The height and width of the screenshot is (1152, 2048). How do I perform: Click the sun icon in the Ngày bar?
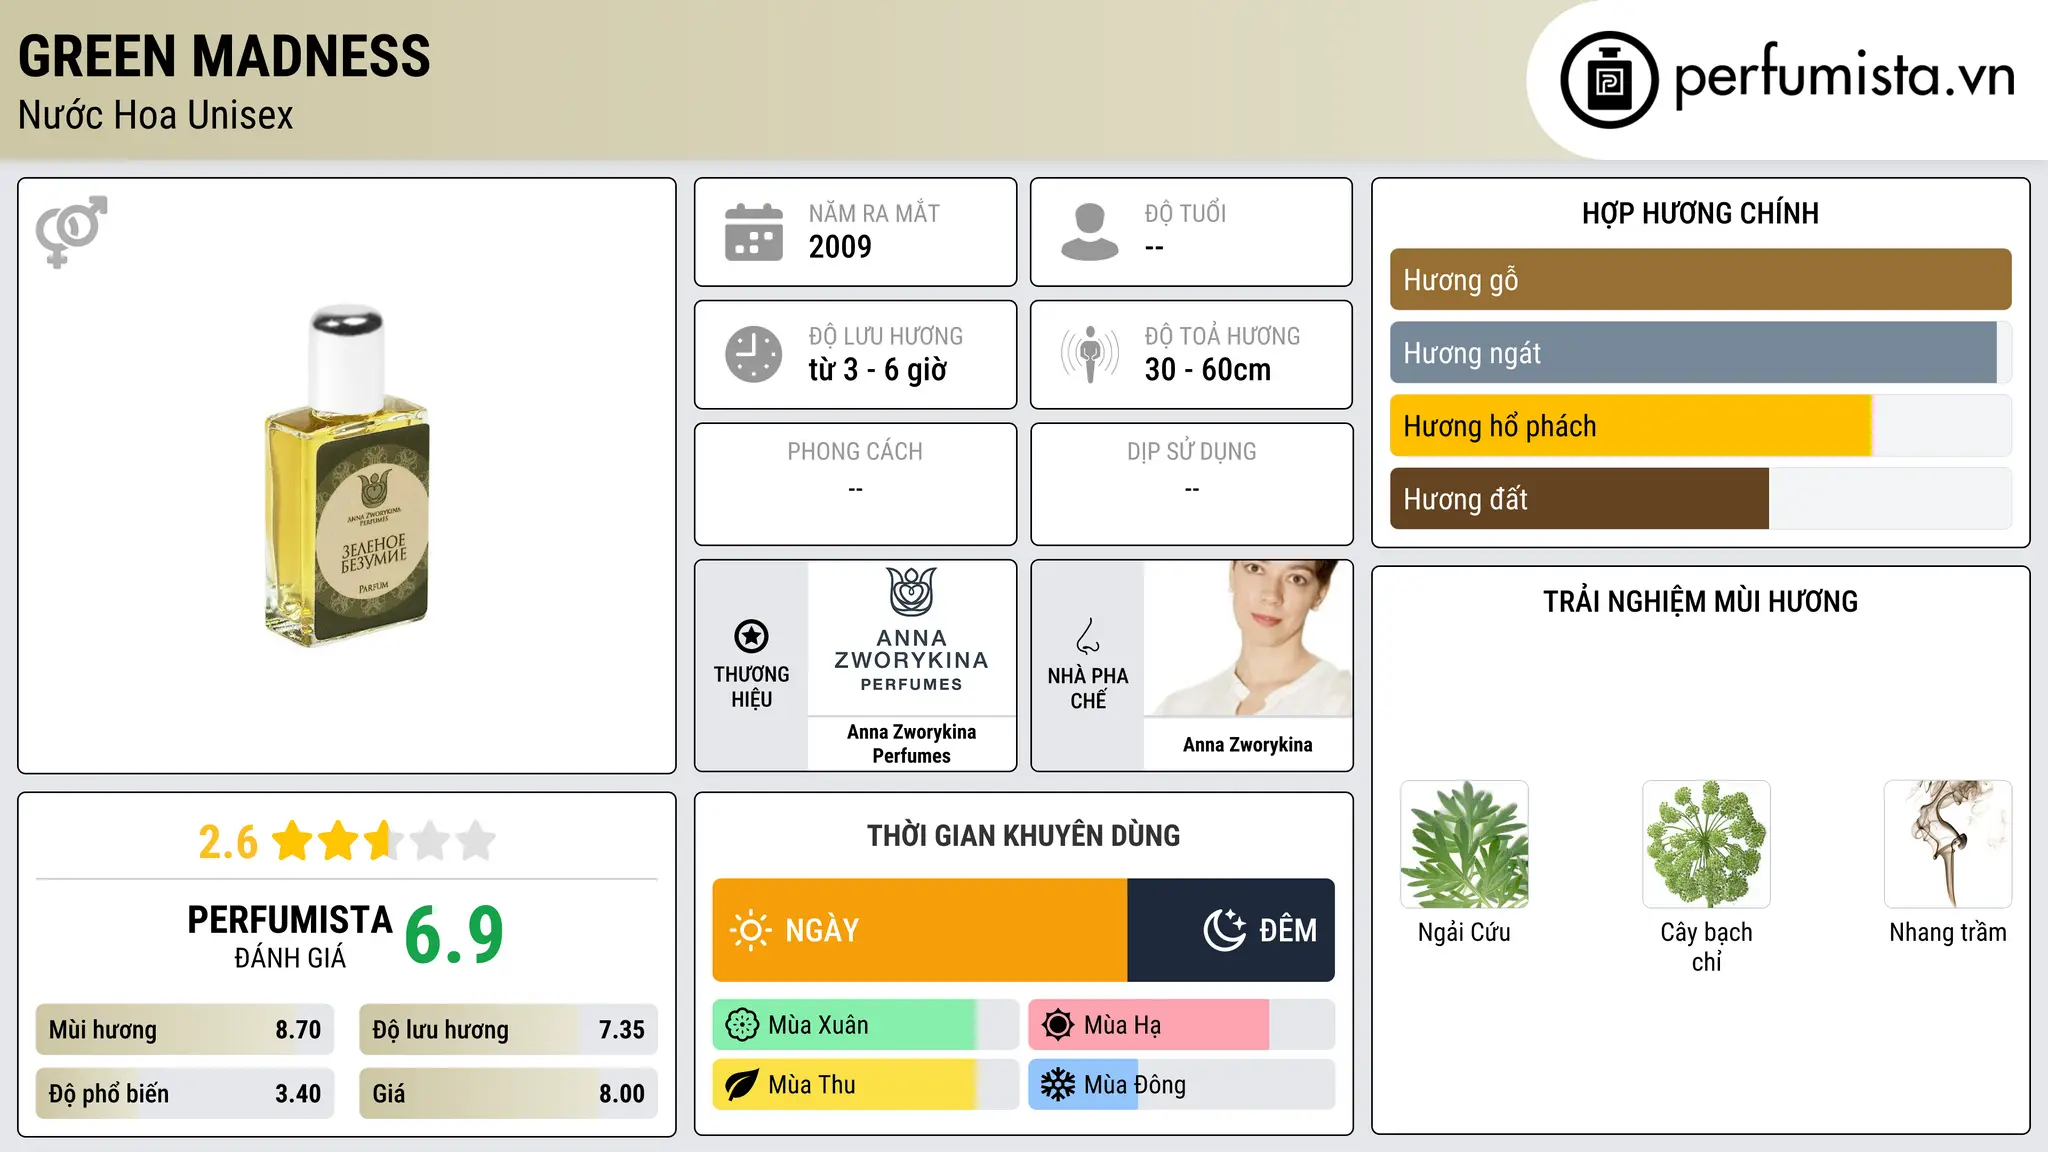click(x=750, y=930)
